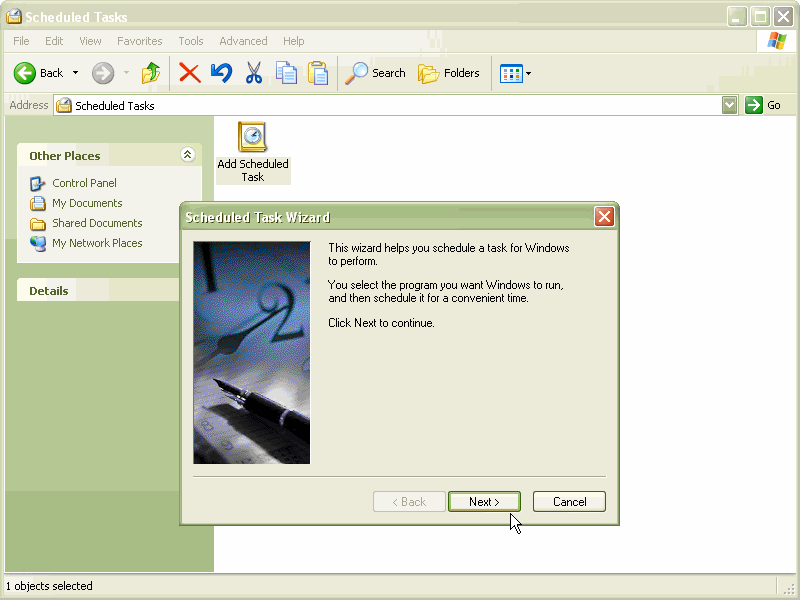Screen dimensions: 800x600
Task: Open Control Panel link in Other Places
Action: tap(84, 183)
